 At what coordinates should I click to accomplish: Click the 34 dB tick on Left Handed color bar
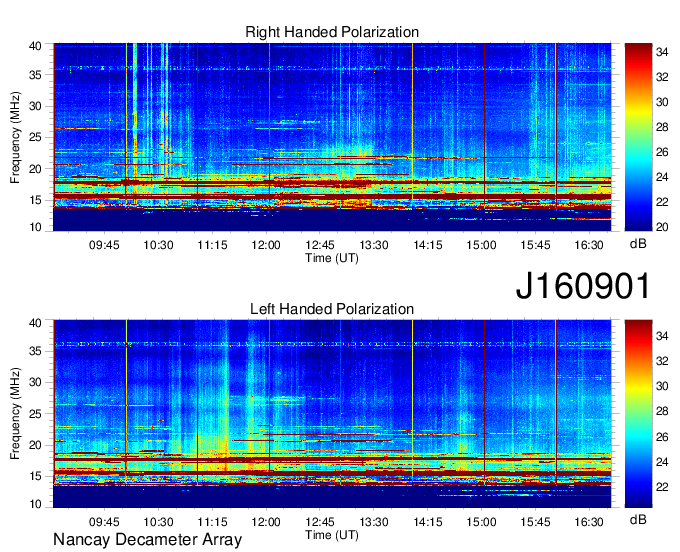[x=662, y=336]
